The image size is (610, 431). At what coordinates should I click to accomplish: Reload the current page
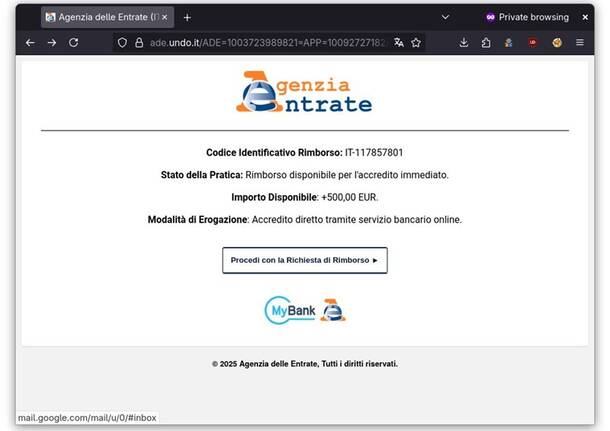coord(74,42)
